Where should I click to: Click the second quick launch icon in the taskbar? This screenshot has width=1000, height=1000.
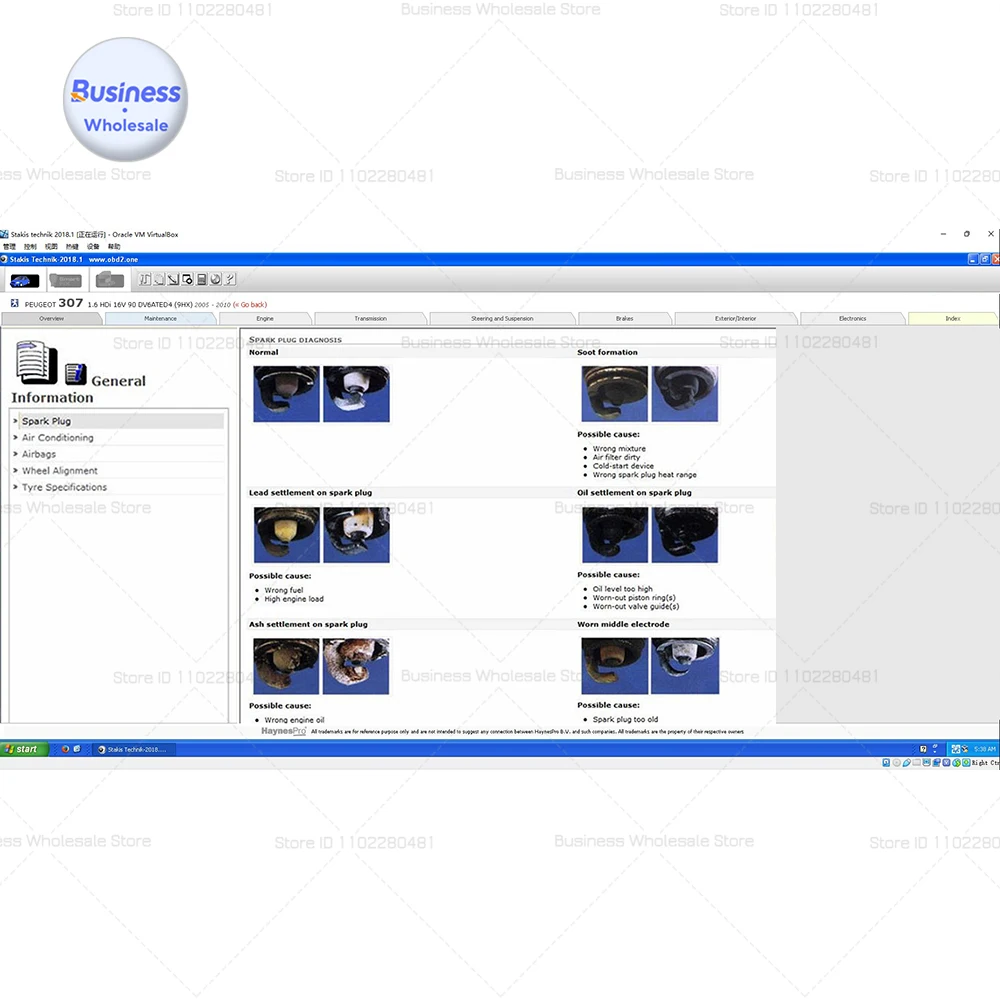coord(77,749)
